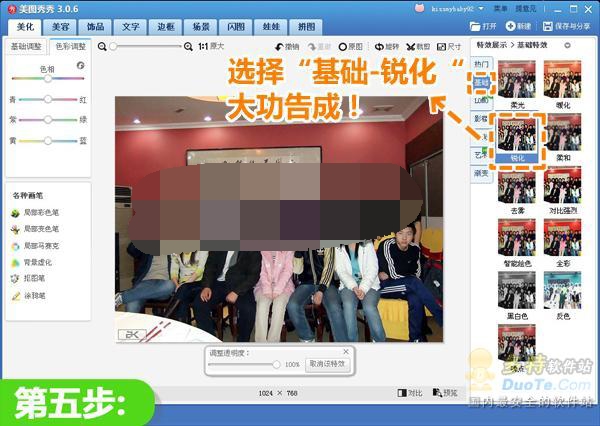Select the 背景虚化 background blur tool

(x=31, y=263)
